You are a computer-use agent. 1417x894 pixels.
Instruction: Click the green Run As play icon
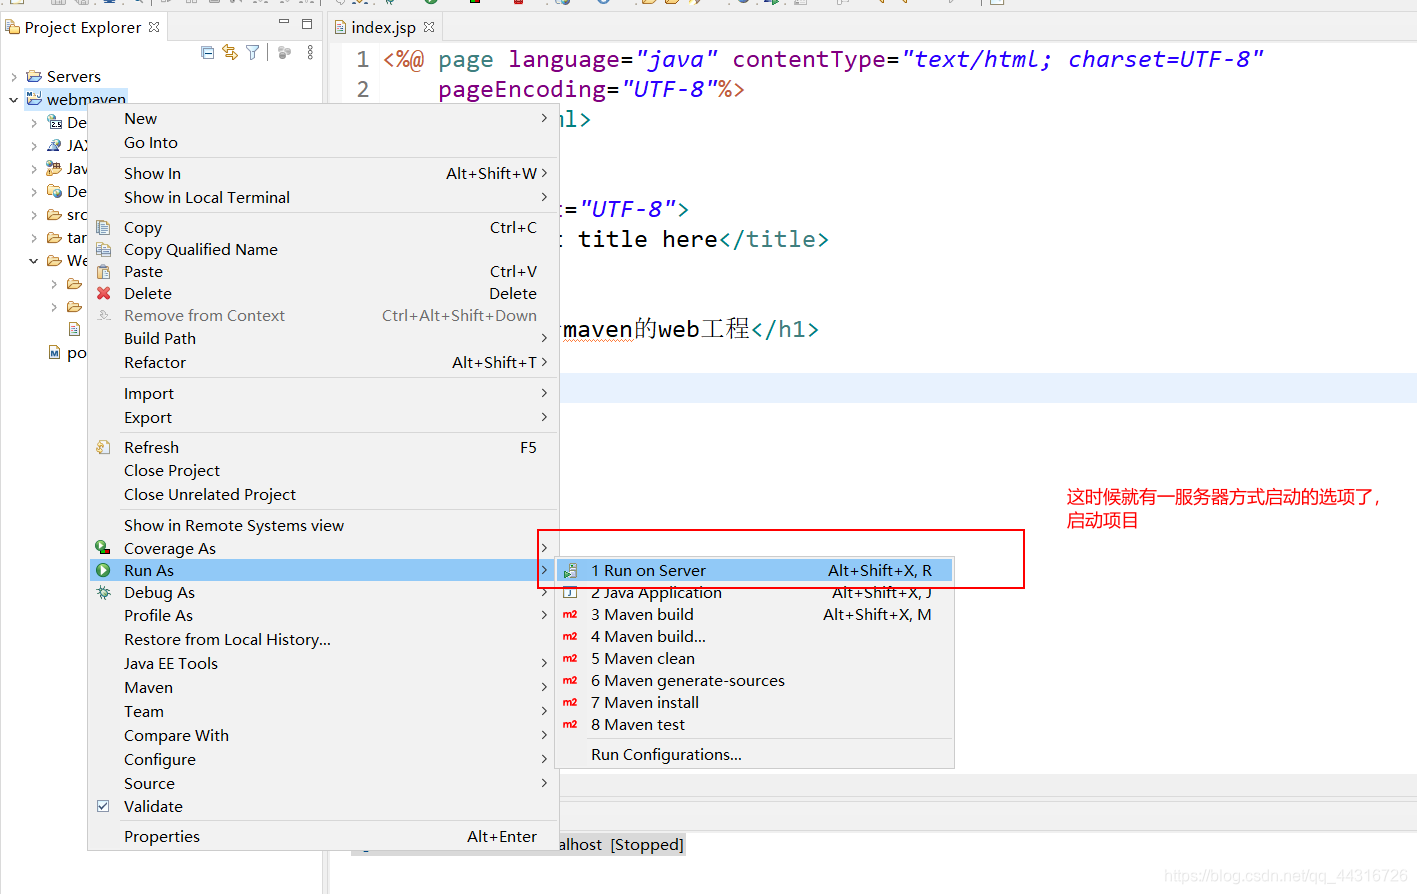[x=103, y=570]
